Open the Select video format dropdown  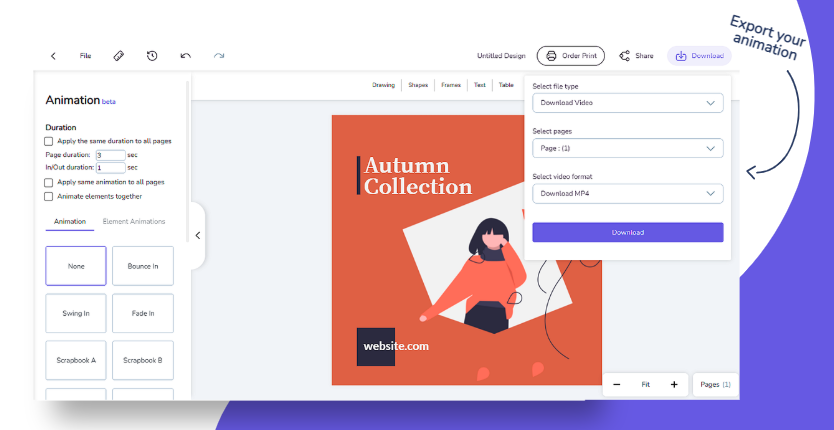628,194
